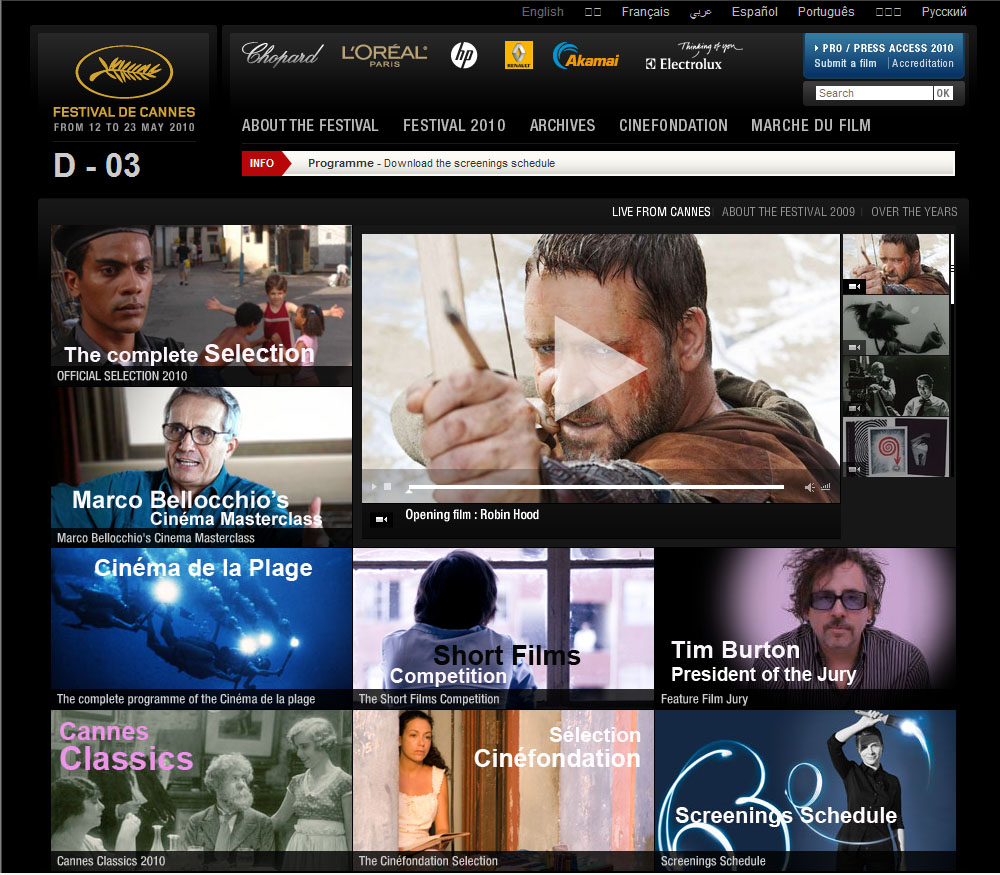Select the spiral poster video thumbnail
Viewport: 1000px width, 875px height.
click(x=895, y=447)
